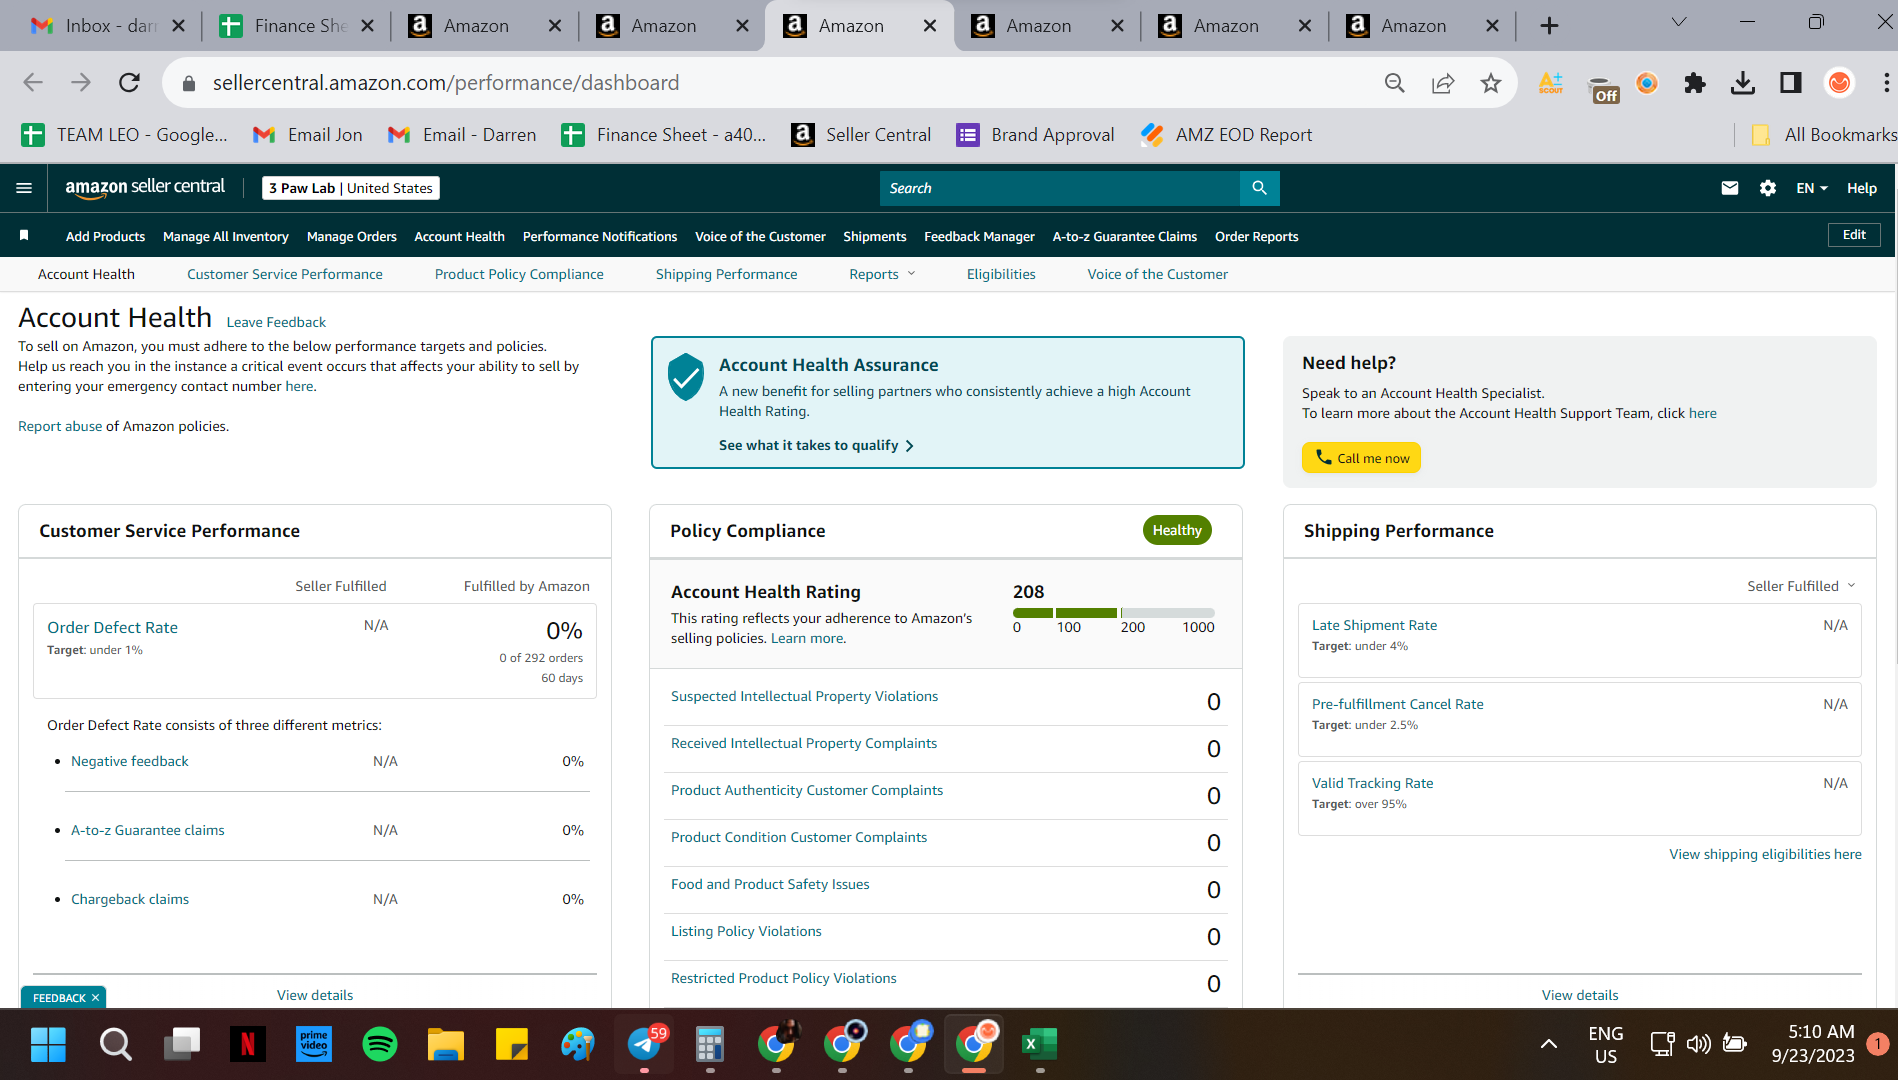Open Netflix from the taskbar
This screenshot has height=1080, width=1898.
[247, 1045]
